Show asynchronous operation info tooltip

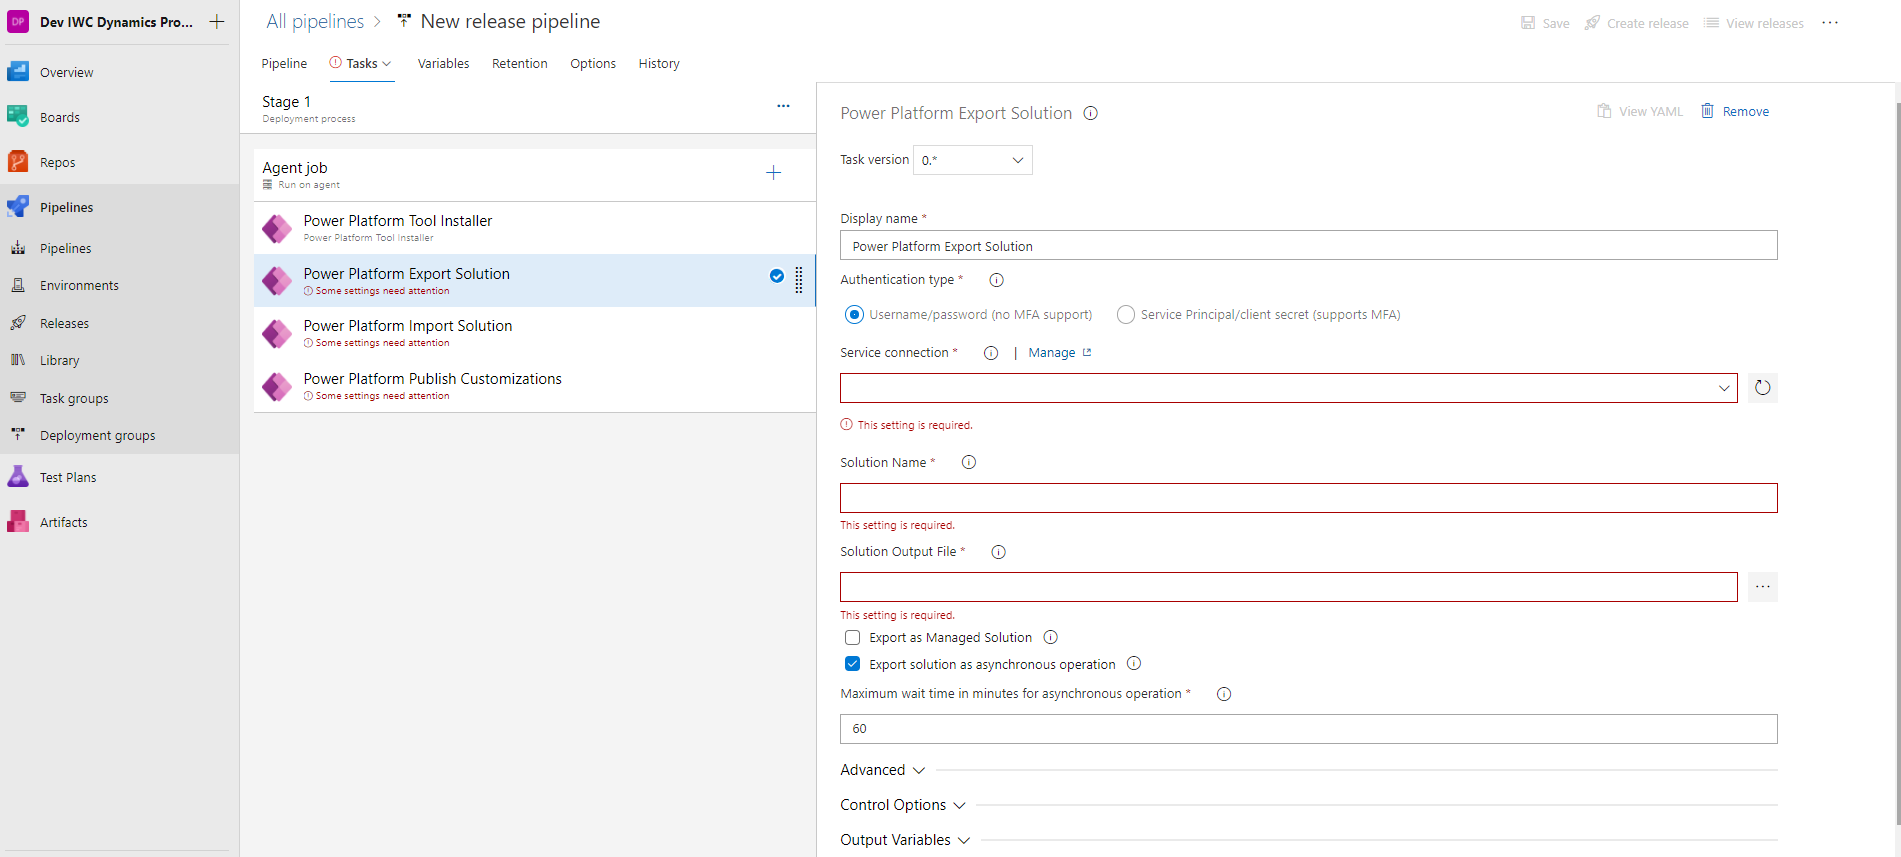1134,663
